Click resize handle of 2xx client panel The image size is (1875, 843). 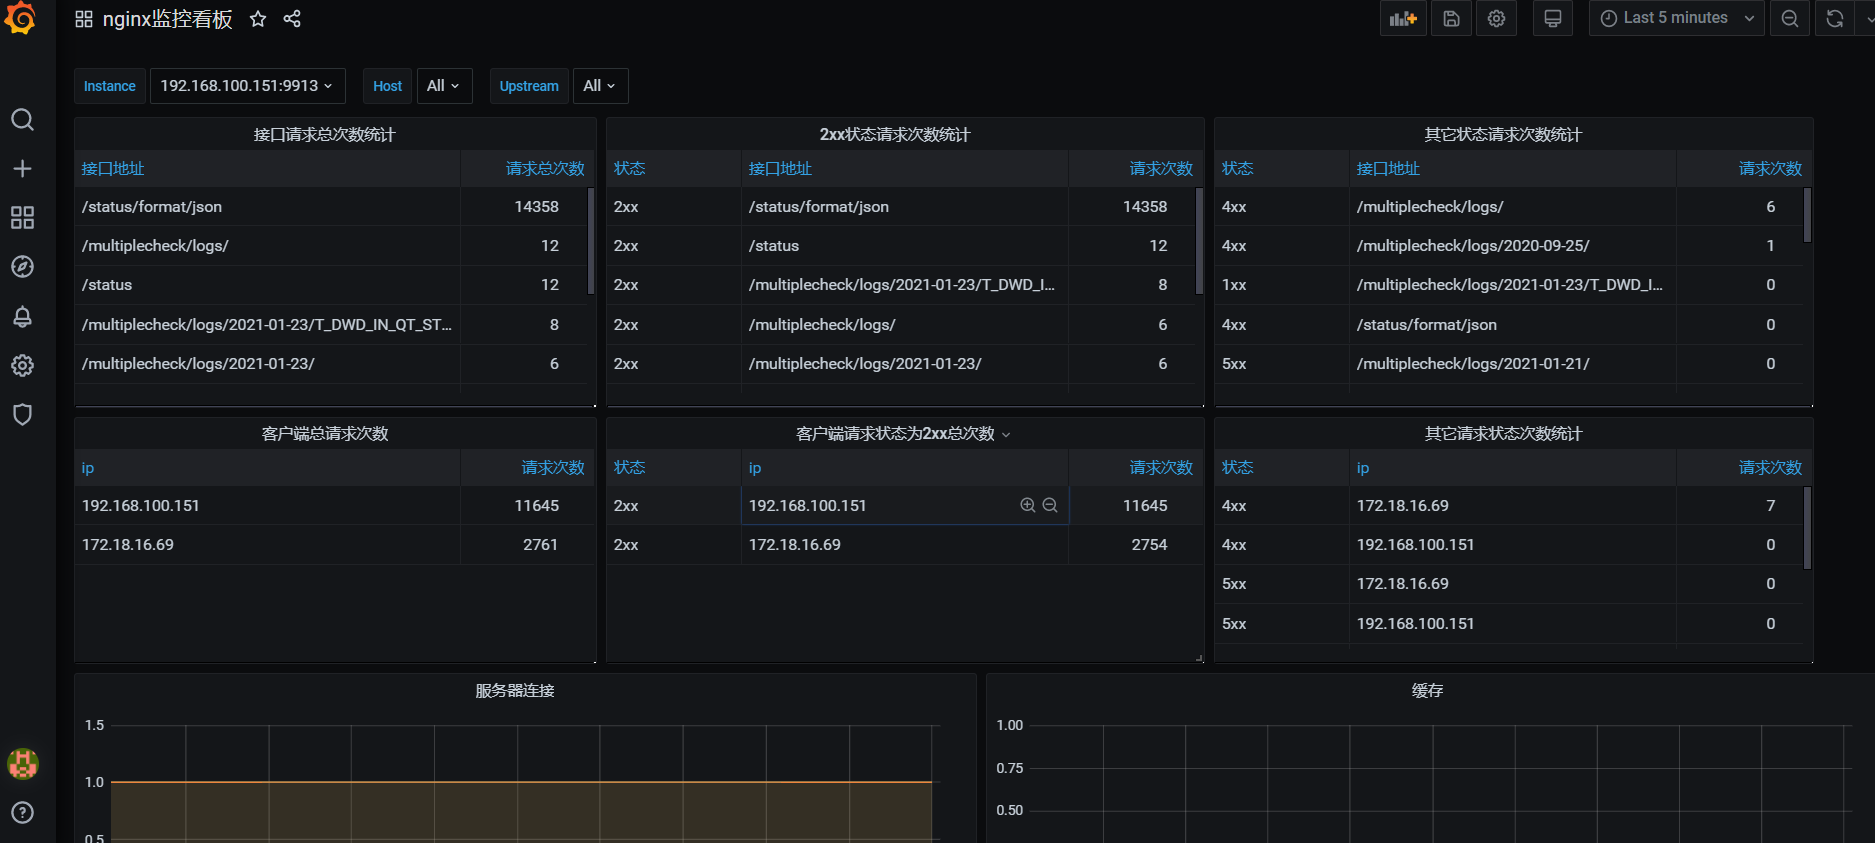pyautogui.click(x=1199, y=658)
